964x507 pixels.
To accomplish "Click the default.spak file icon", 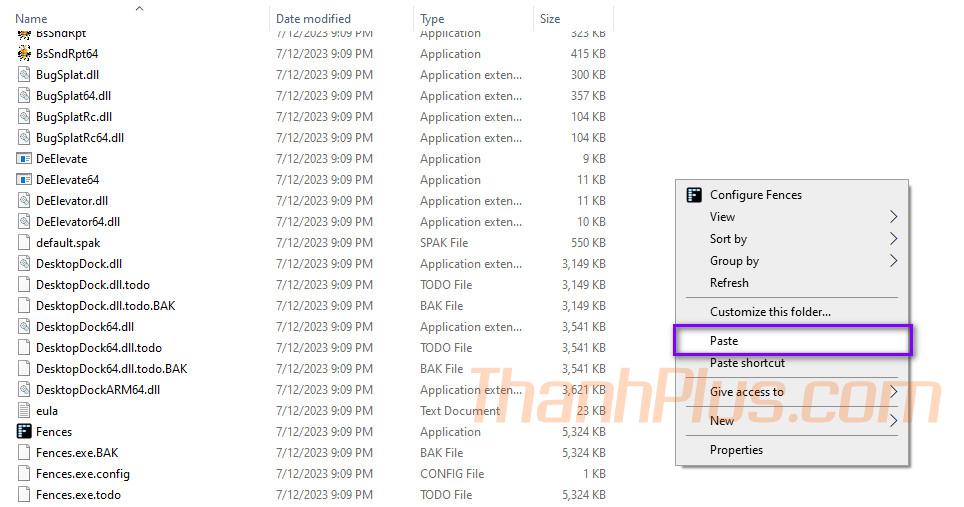I will (x=24, y=243).
